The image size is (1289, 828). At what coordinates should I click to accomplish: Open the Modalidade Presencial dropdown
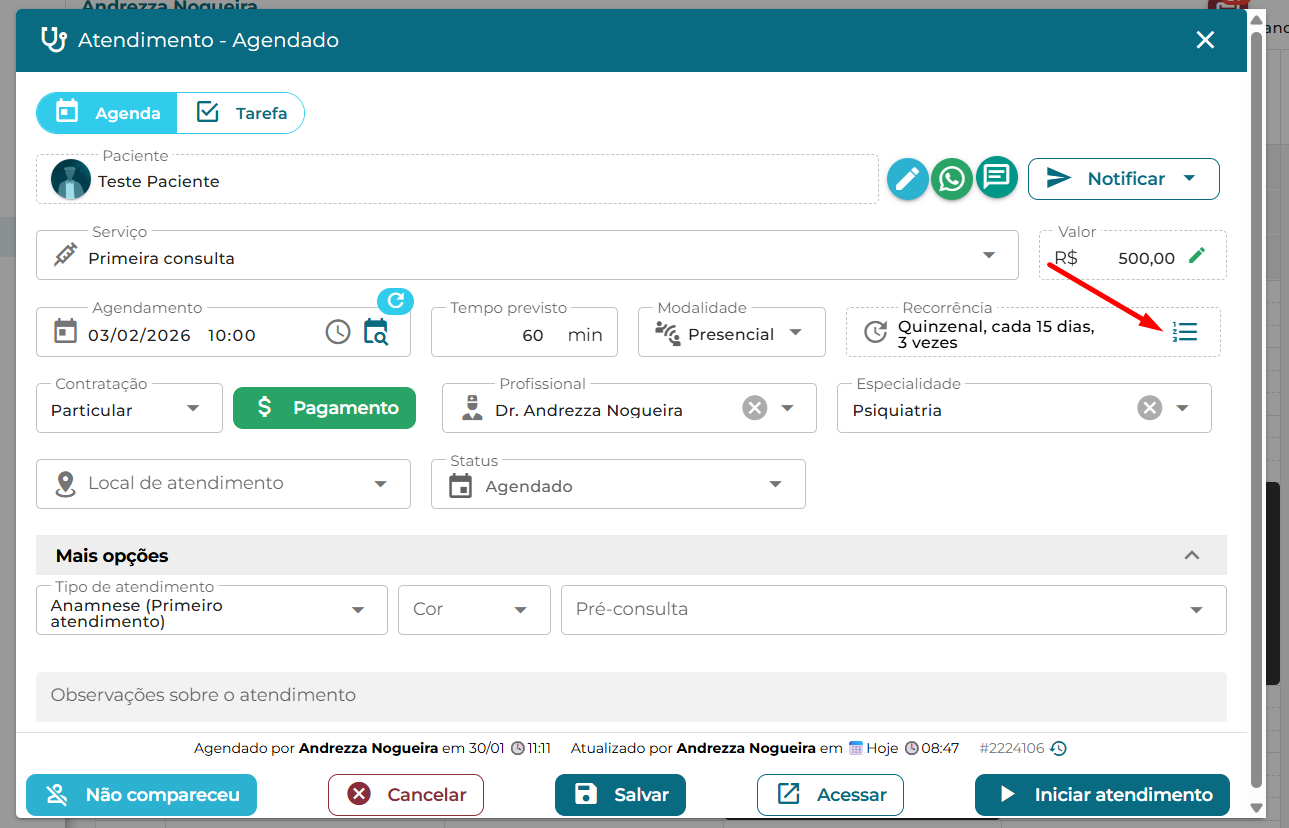732,332
